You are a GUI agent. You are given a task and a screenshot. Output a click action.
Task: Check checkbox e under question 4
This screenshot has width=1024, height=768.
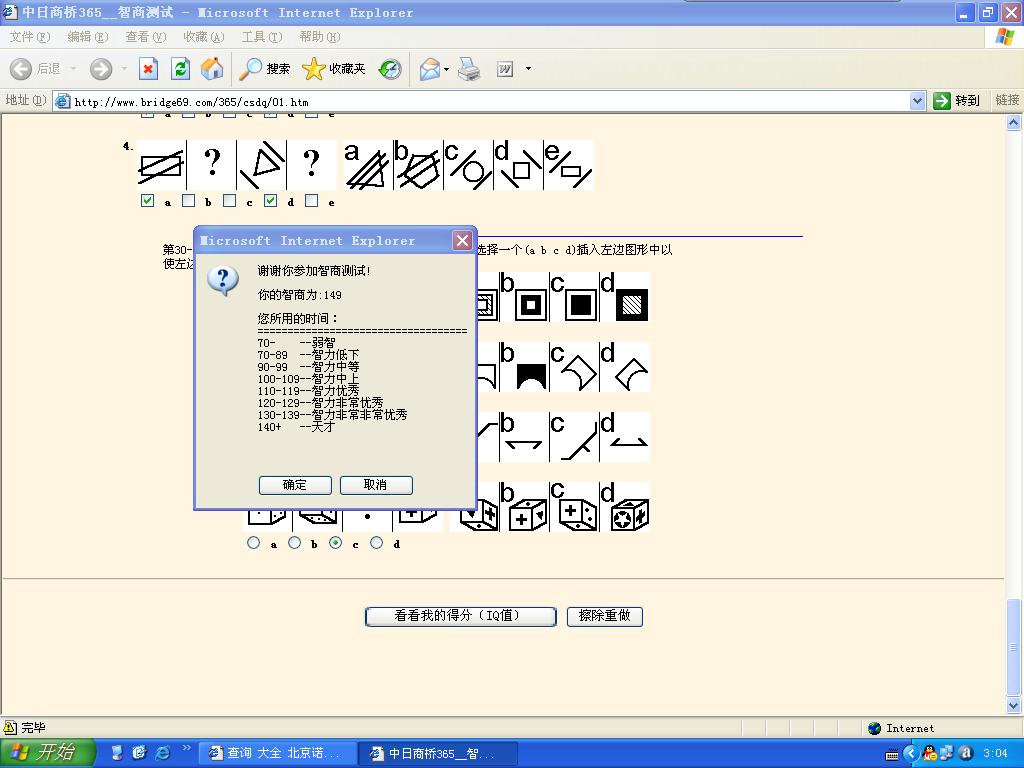[x=312, y=201]
